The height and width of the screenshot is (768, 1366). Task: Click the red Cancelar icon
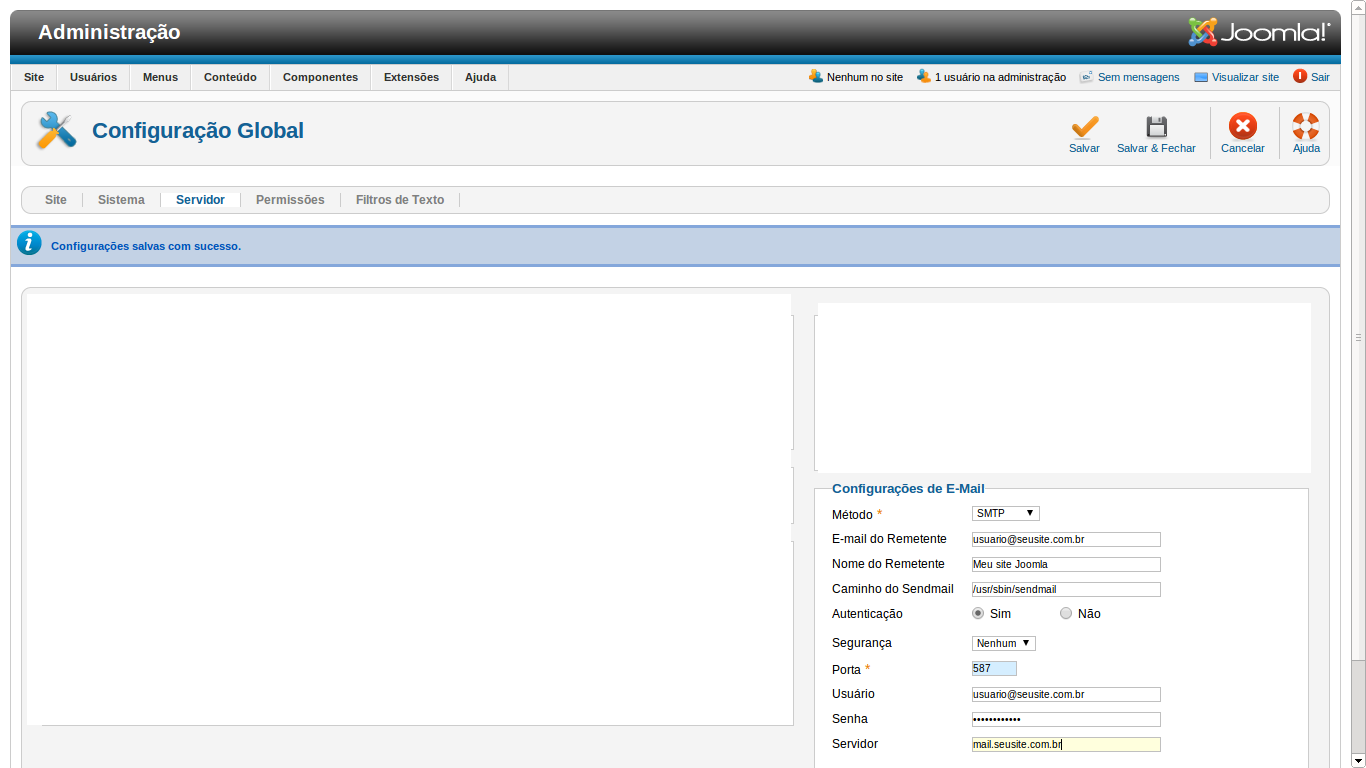pyautogui.click(x=1243, y=126)
